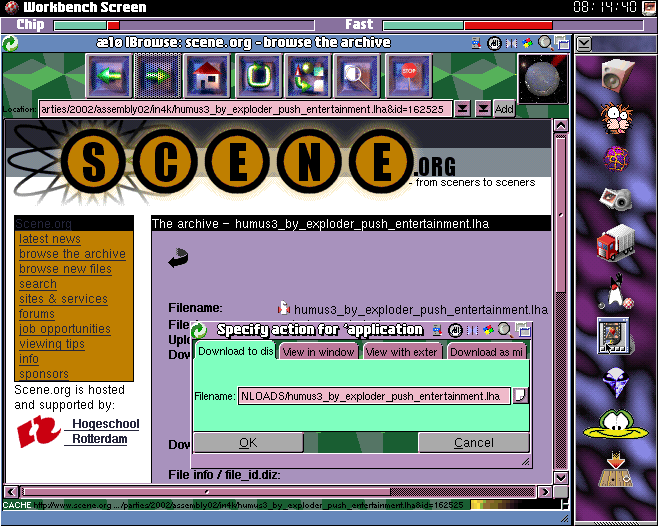
Task: Click the spinning globe transfer animation
Action: 543,79
